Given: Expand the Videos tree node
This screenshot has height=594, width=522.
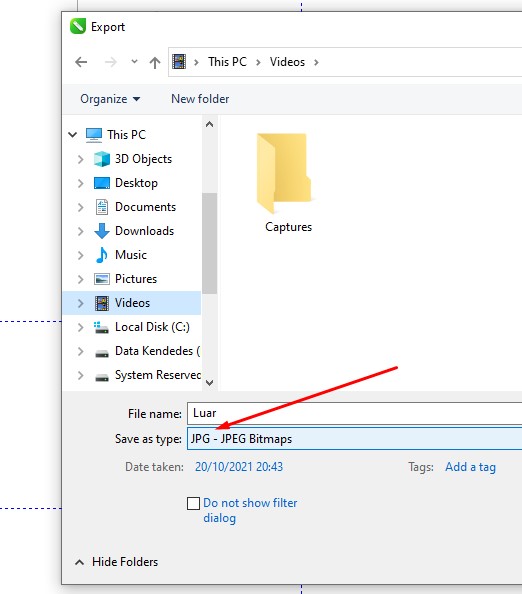Looking at the screenshot, I should 80,303.
